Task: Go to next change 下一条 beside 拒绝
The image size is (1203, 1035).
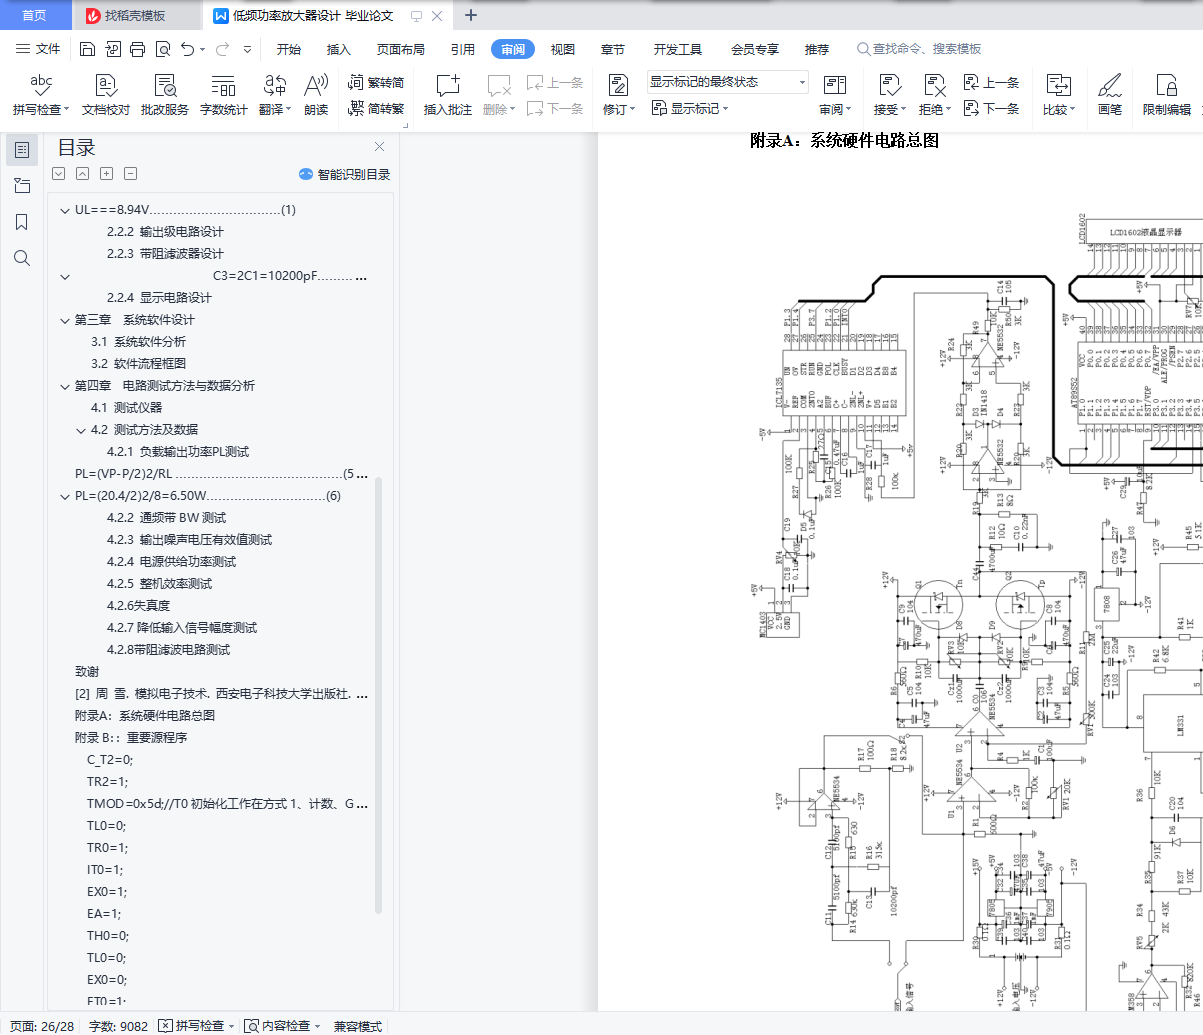Action: (x=991, y=109)
